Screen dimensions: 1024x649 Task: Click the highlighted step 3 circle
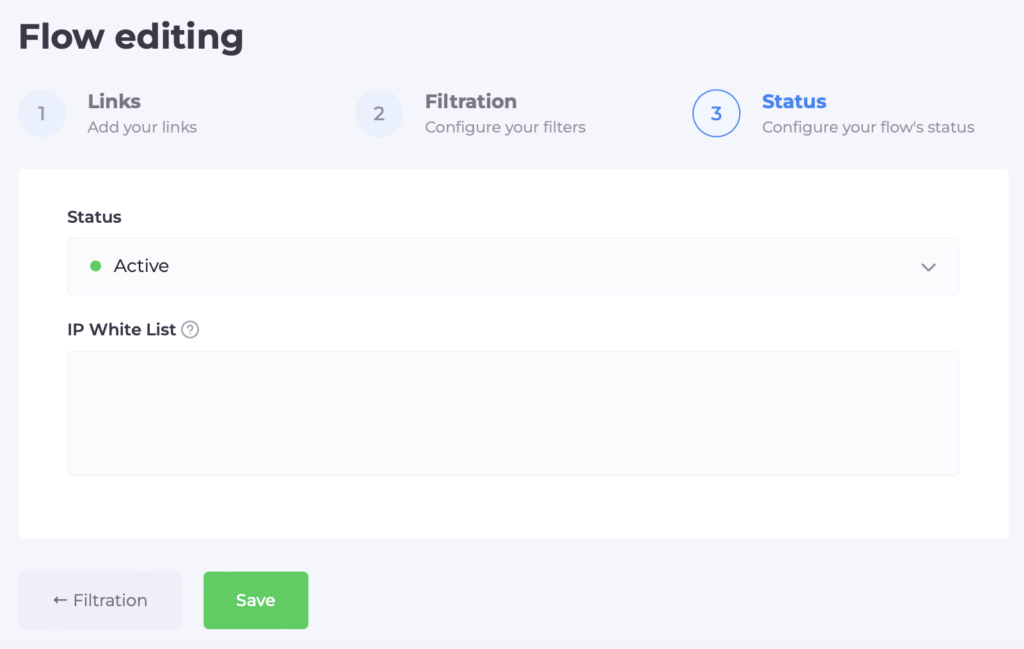point(716,113)
